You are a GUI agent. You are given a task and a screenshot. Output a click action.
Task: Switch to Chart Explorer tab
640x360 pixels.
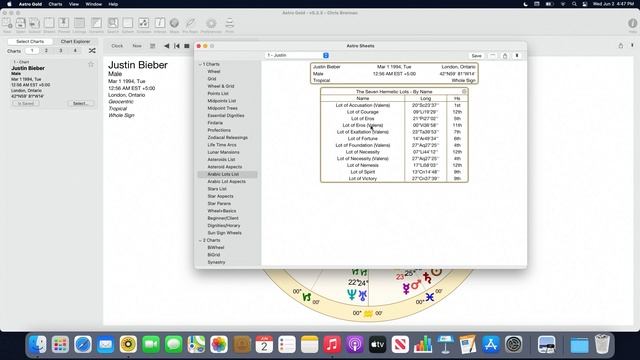[76, 42]
